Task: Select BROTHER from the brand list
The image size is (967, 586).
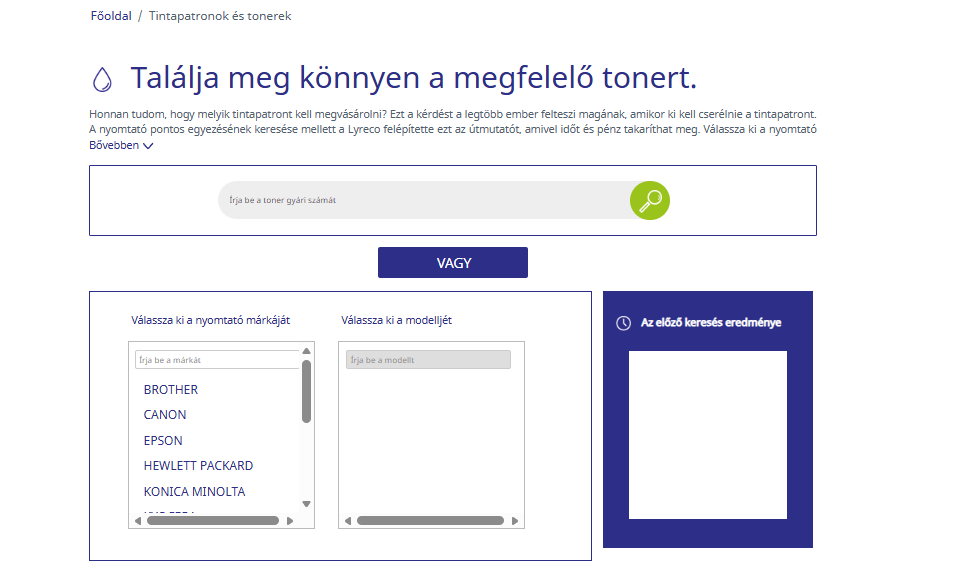Action: [x=171, y=390]
